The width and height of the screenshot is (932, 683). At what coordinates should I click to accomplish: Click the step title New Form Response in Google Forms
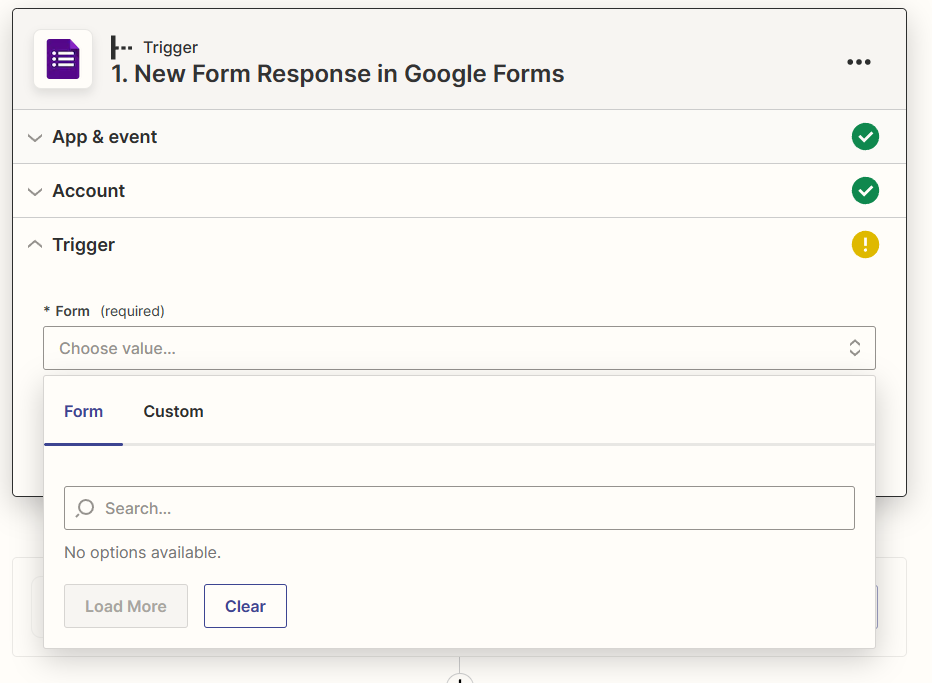[x=338, y=74]
